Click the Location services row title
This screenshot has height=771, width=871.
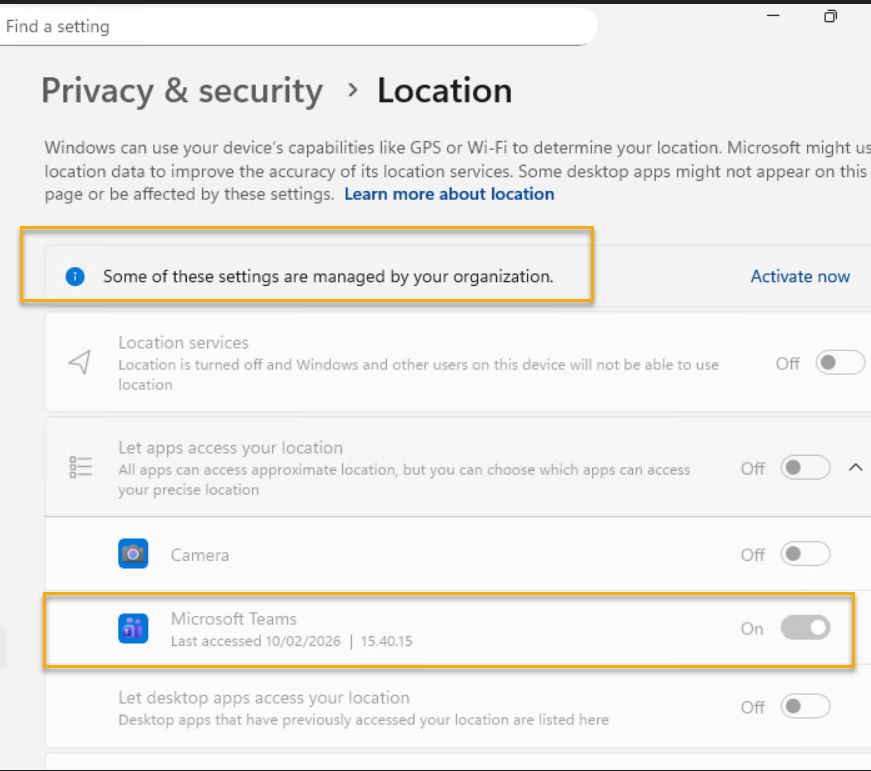pos(183,343)
